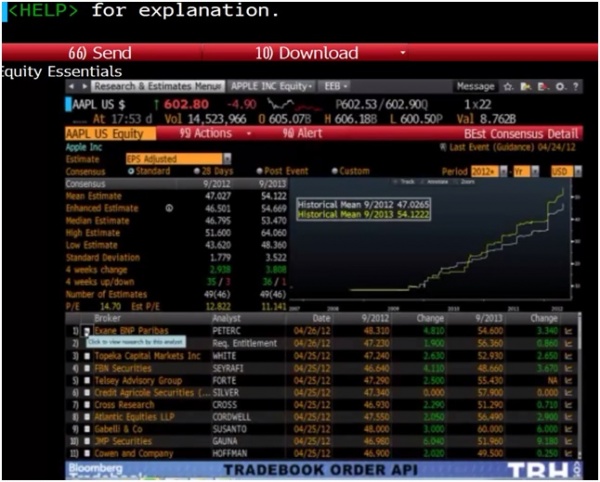Screen dimensions: 600x482
Task: Open research icon for Telsey Advisory Group
Action: point(87,381)
